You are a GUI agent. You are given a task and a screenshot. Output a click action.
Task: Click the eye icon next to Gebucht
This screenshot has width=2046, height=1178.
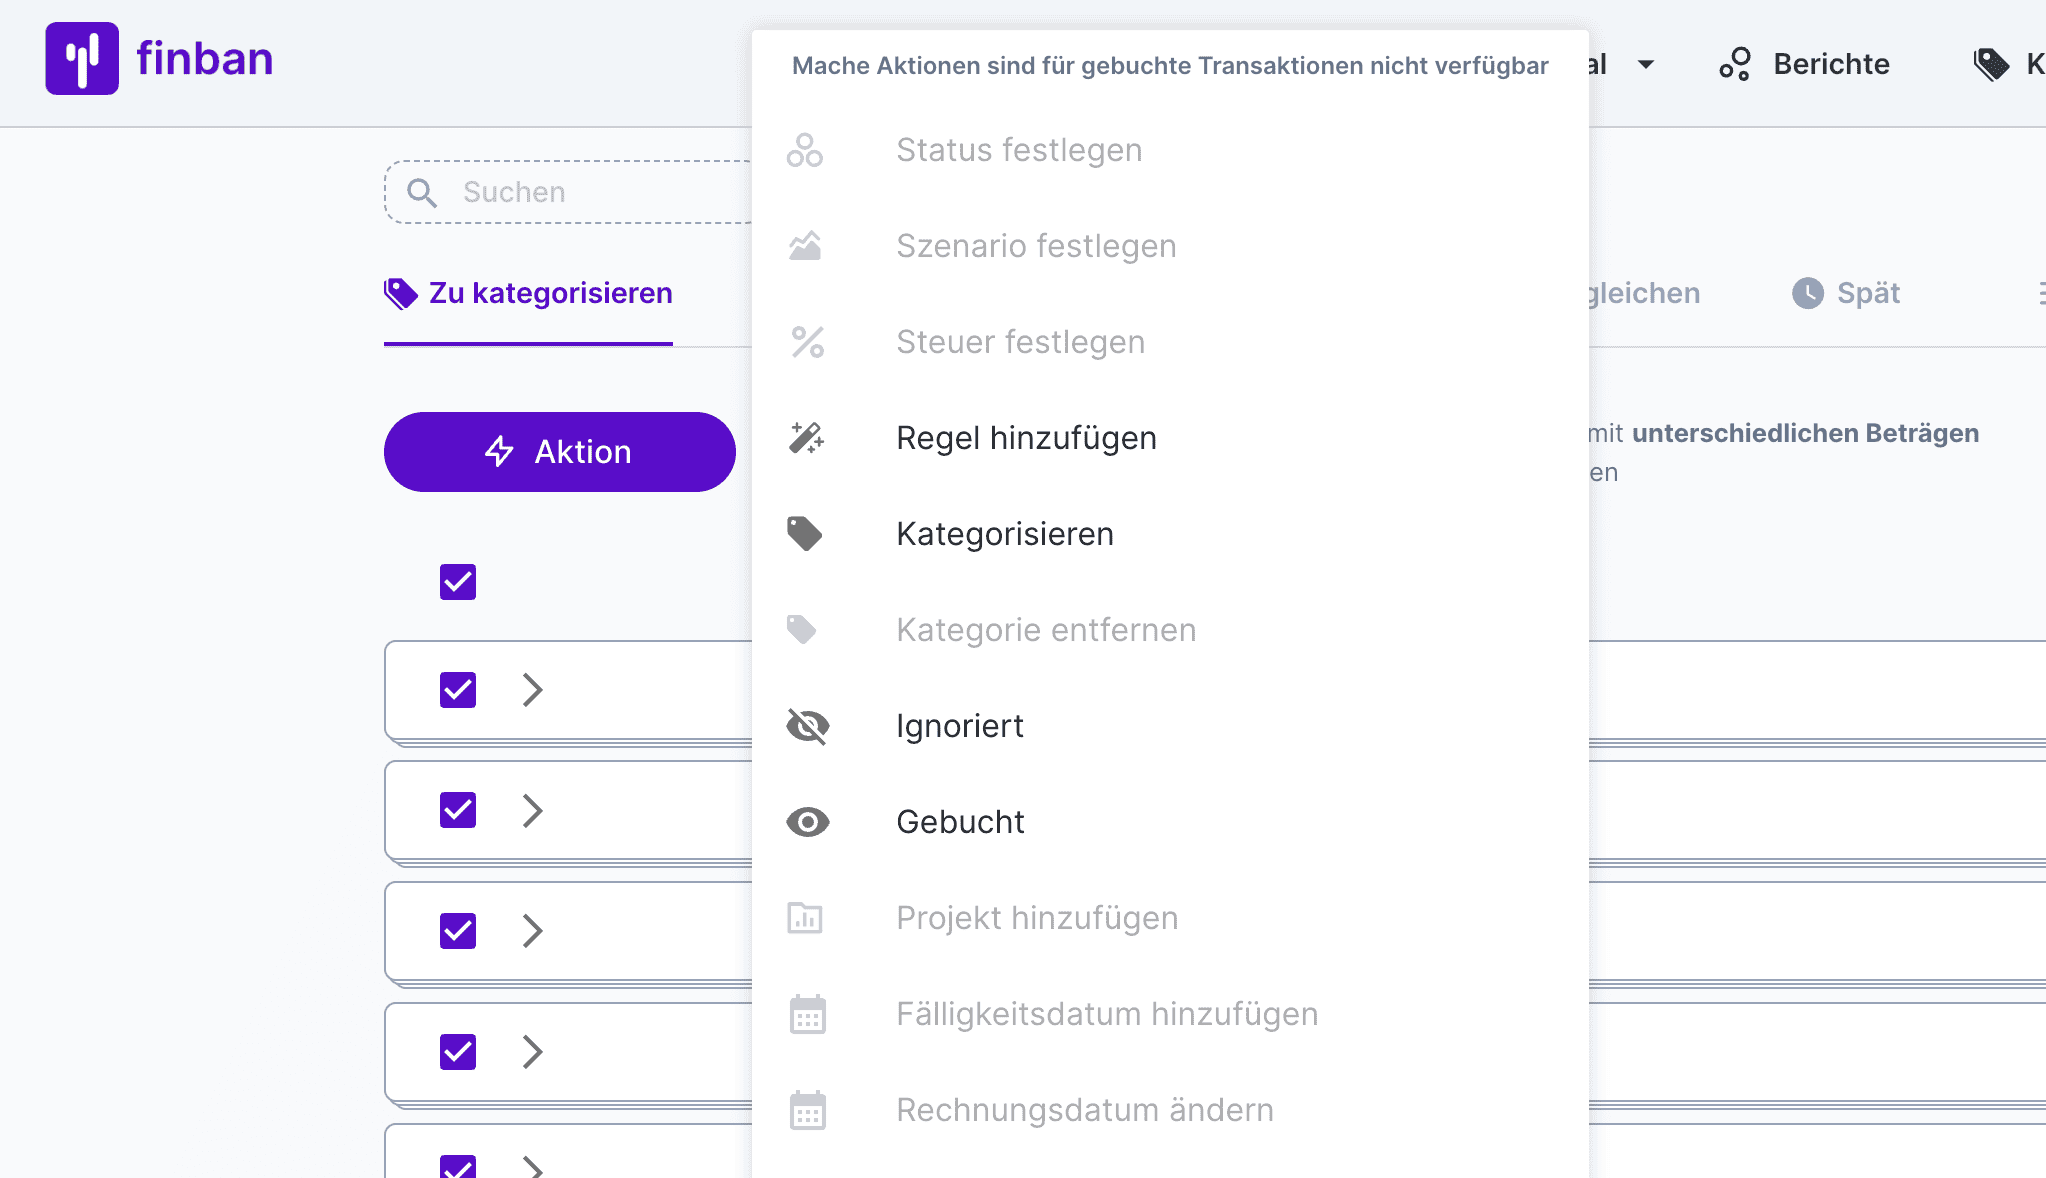point(807,822)
